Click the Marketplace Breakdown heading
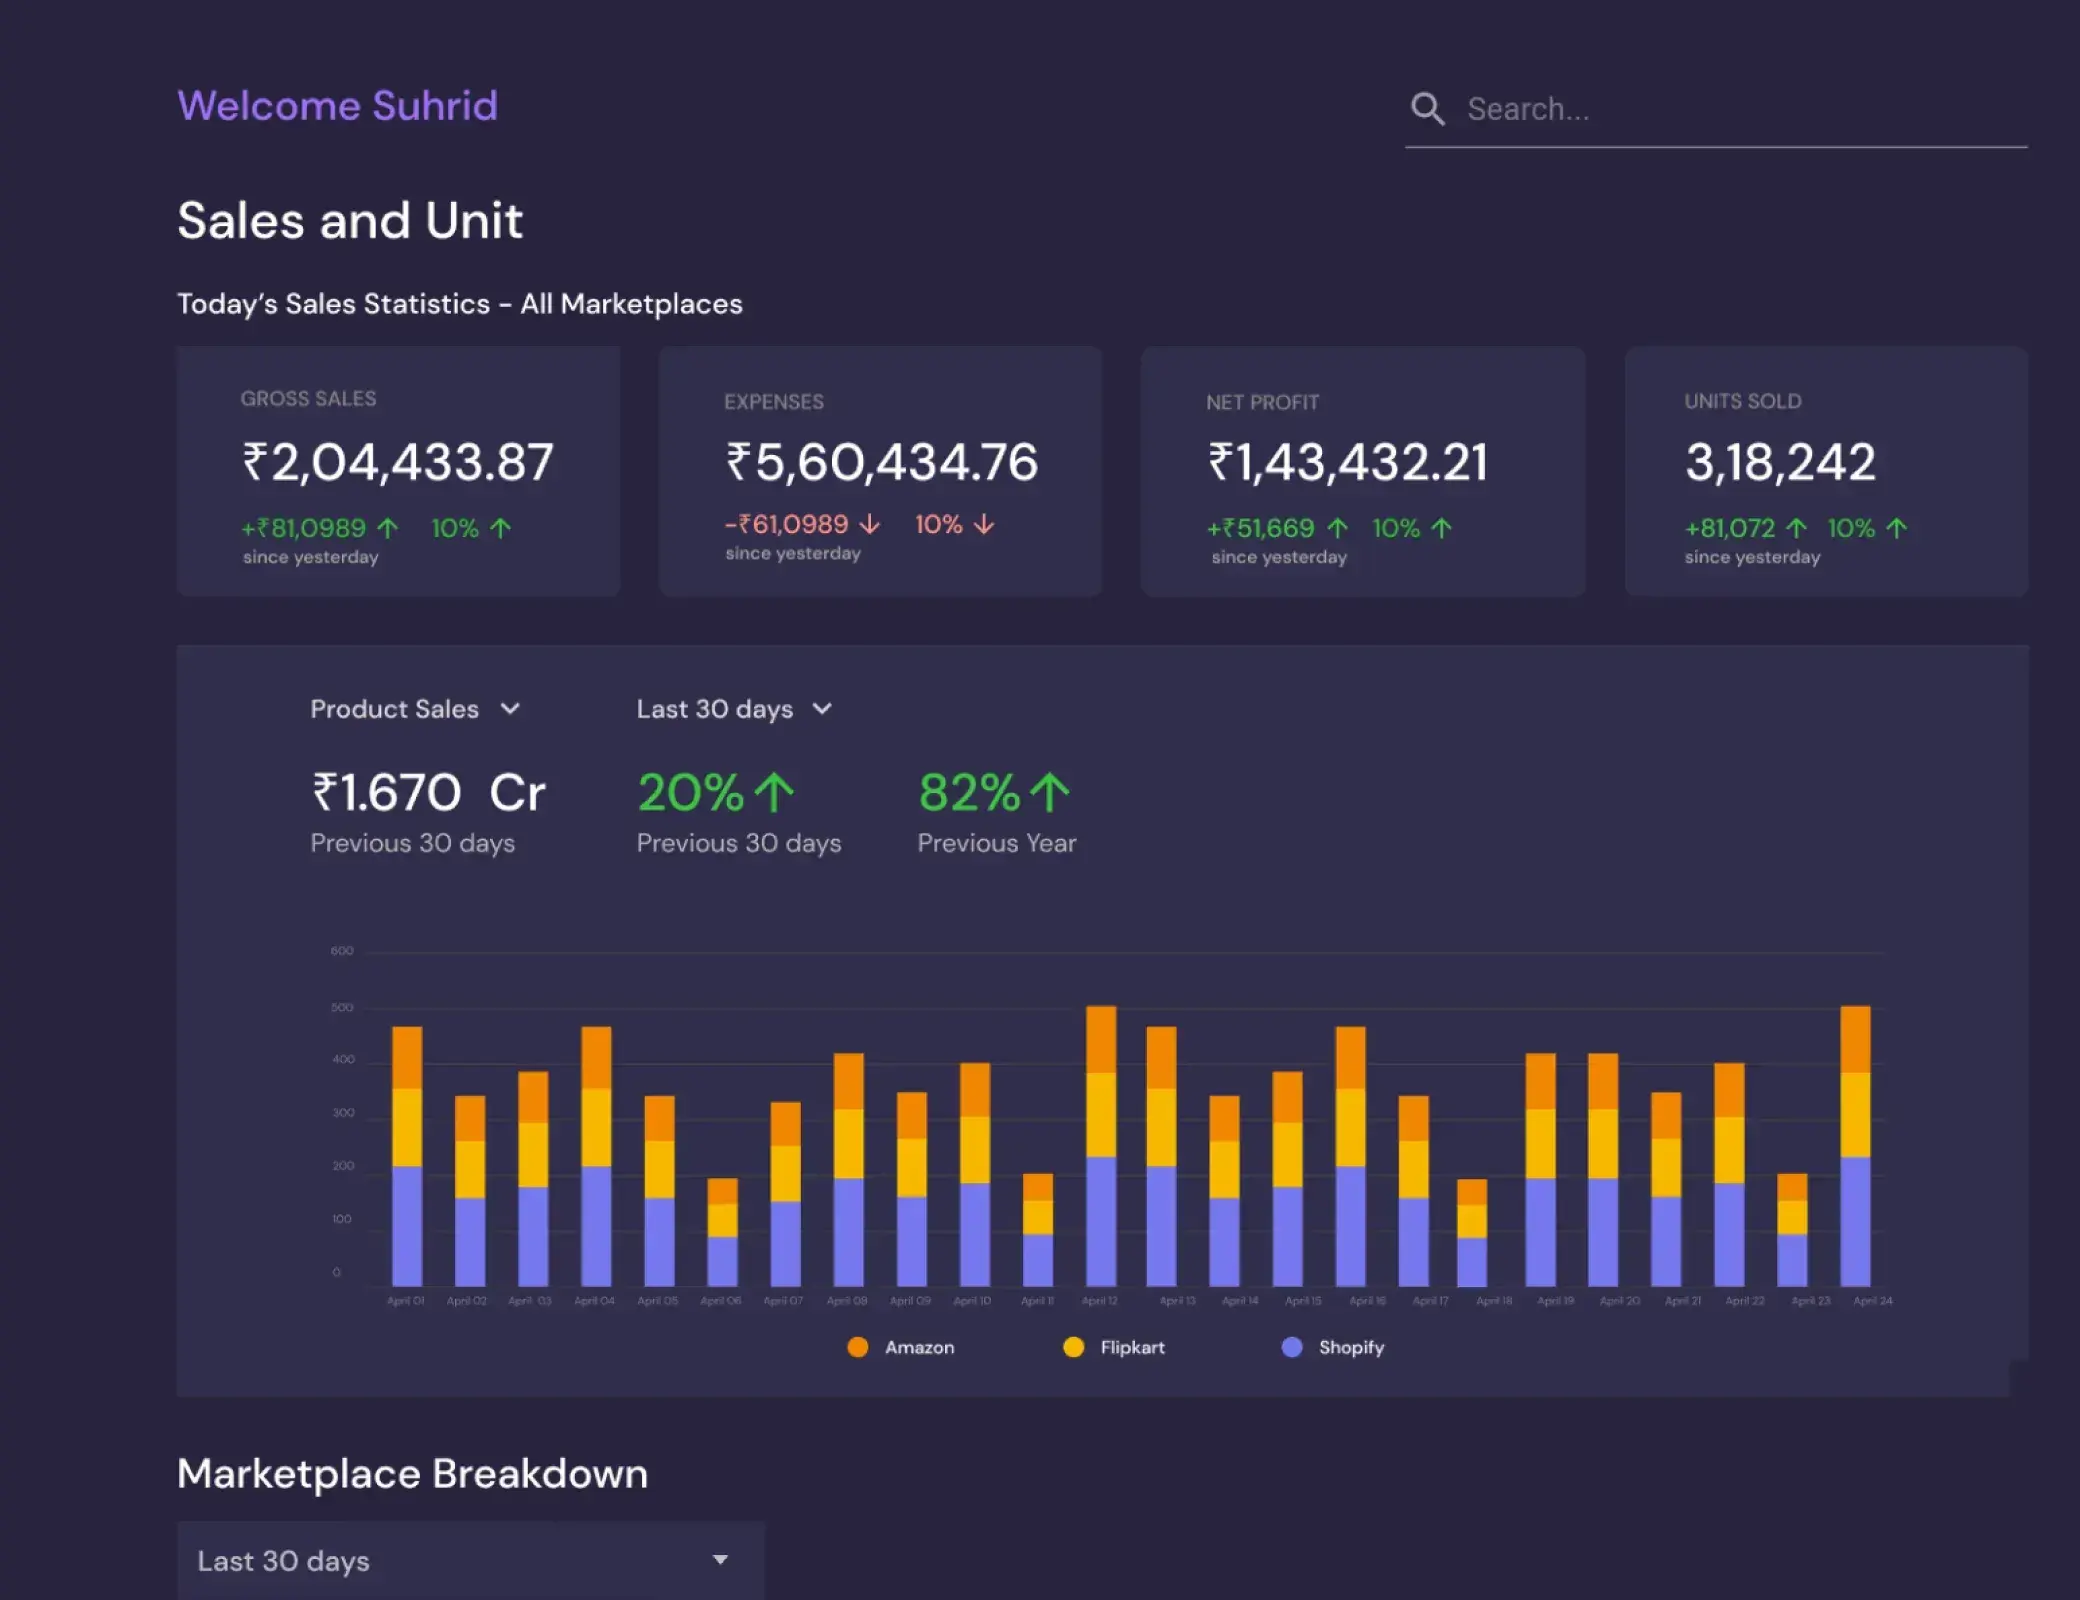 coord(412,1474)
